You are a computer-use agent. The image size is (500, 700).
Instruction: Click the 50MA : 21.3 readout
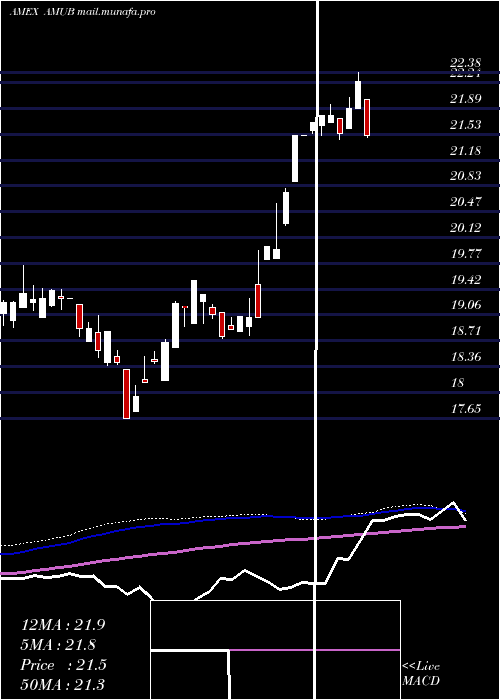pos(62,684)
